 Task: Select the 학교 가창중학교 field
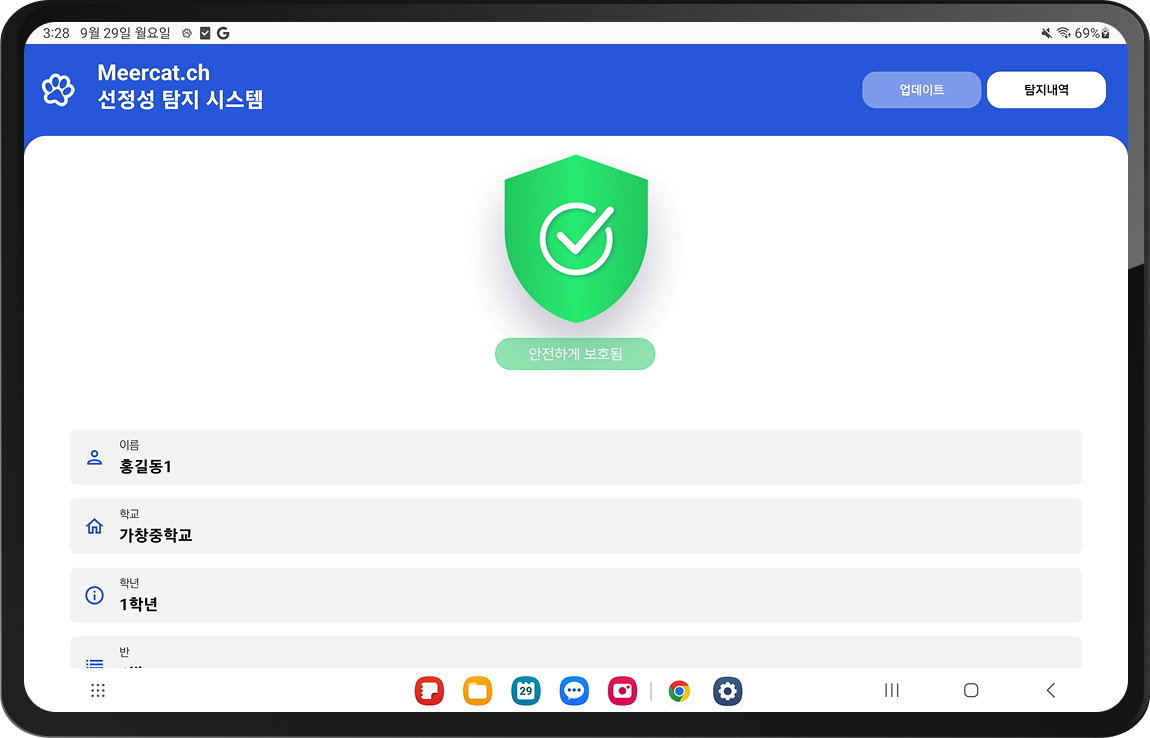pos(576,526)
